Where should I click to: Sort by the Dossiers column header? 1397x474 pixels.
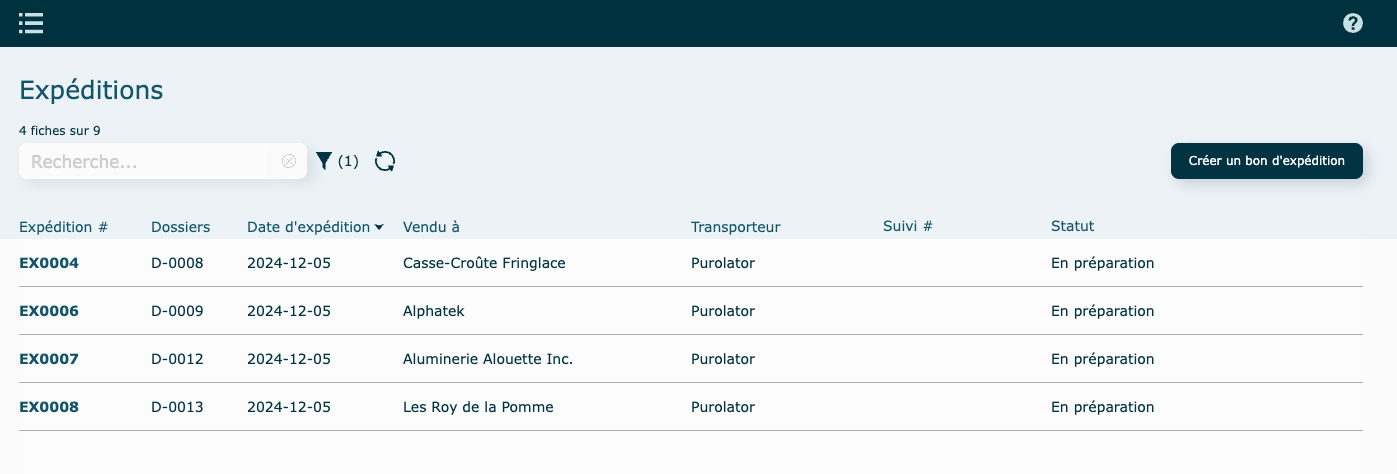click(180, 227)
